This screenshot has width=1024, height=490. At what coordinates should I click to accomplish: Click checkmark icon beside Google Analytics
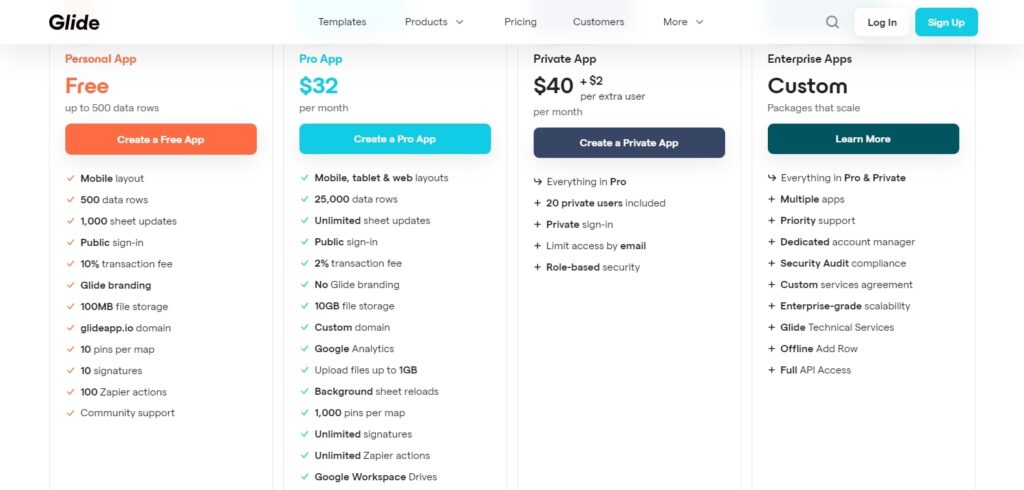click(x=304, y=349)
